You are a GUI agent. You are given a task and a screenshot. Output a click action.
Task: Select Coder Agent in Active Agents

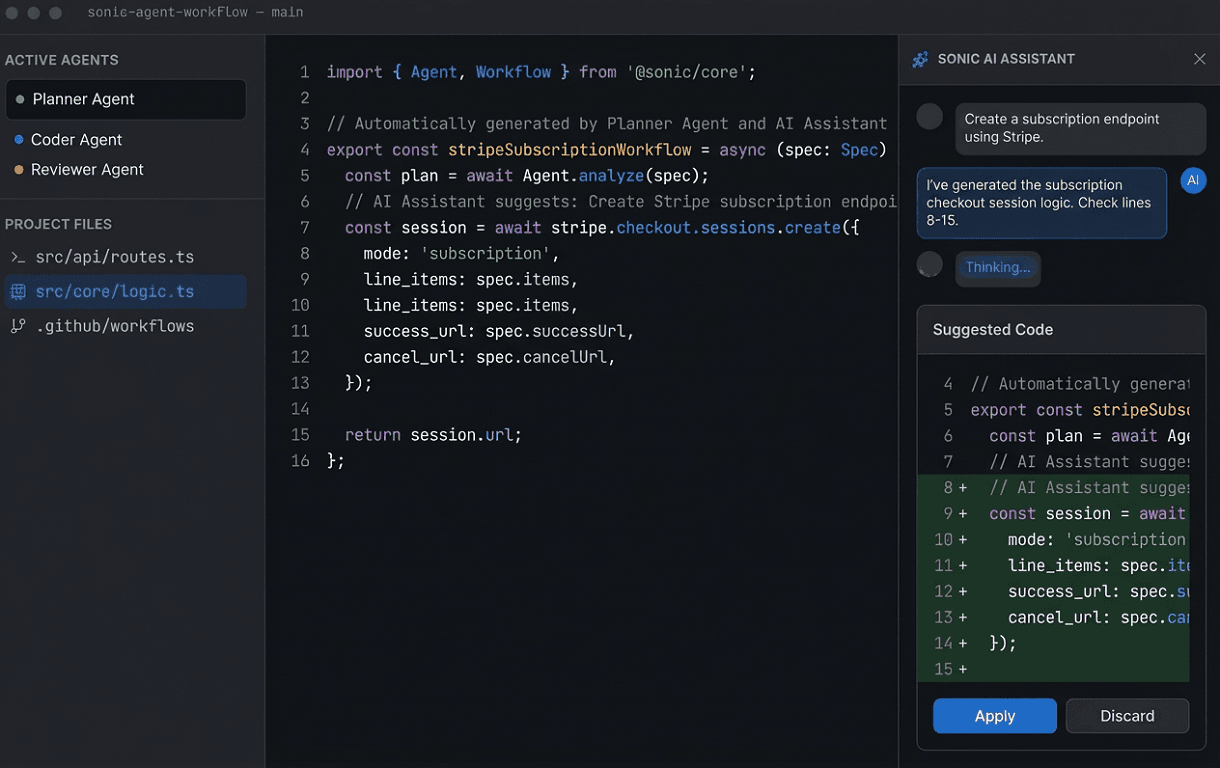tap(77, 140)
